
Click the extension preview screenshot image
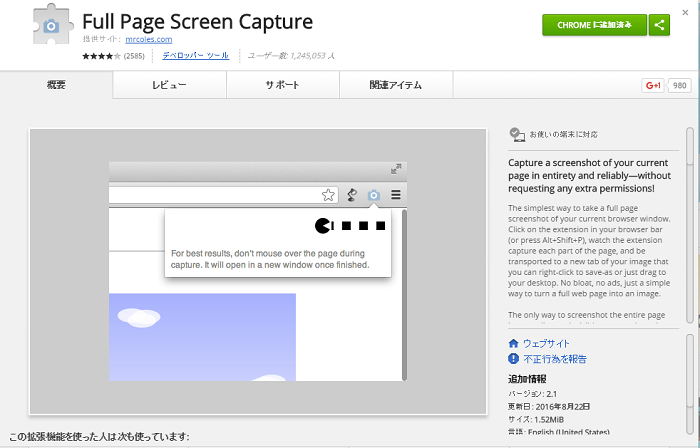(258, 272)
